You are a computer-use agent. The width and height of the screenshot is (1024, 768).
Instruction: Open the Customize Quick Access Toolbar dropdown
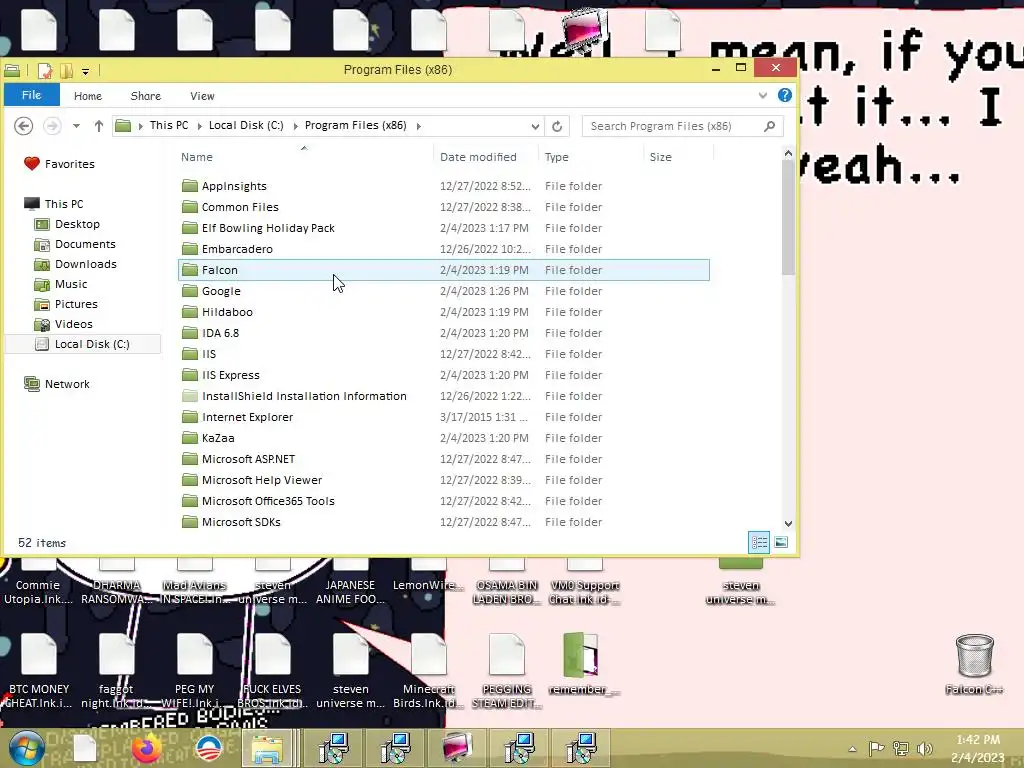tap(86, 71)
